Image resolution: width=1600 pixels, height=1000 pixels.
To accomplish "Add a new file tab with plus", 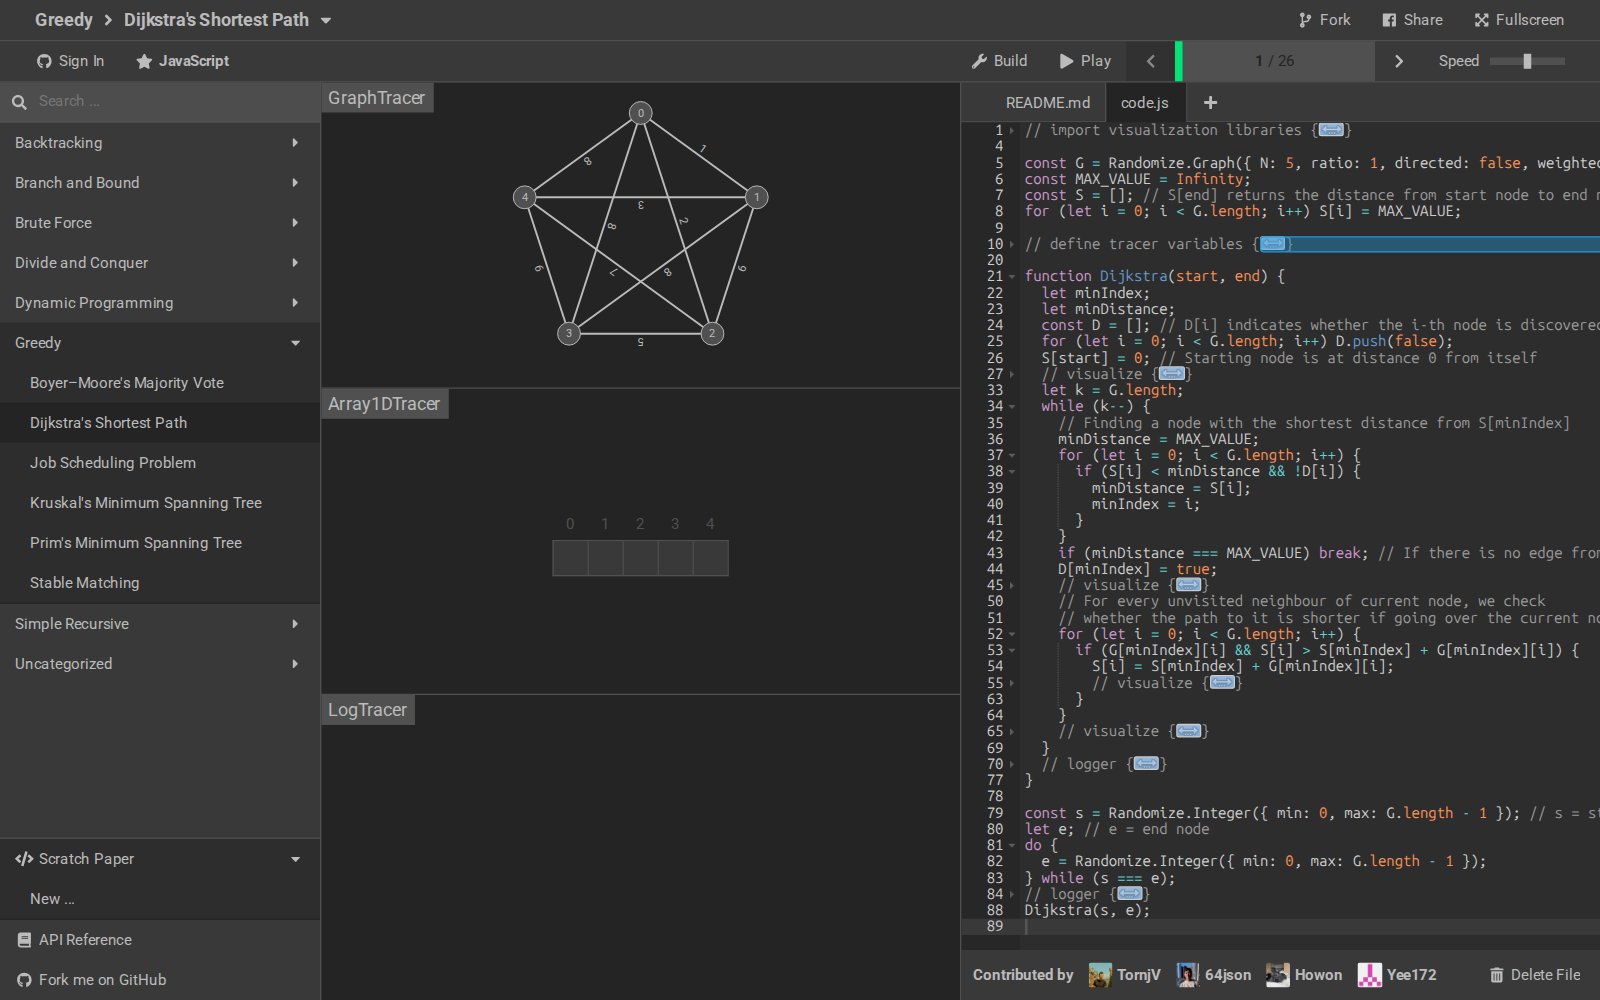I will [1210, 102].
